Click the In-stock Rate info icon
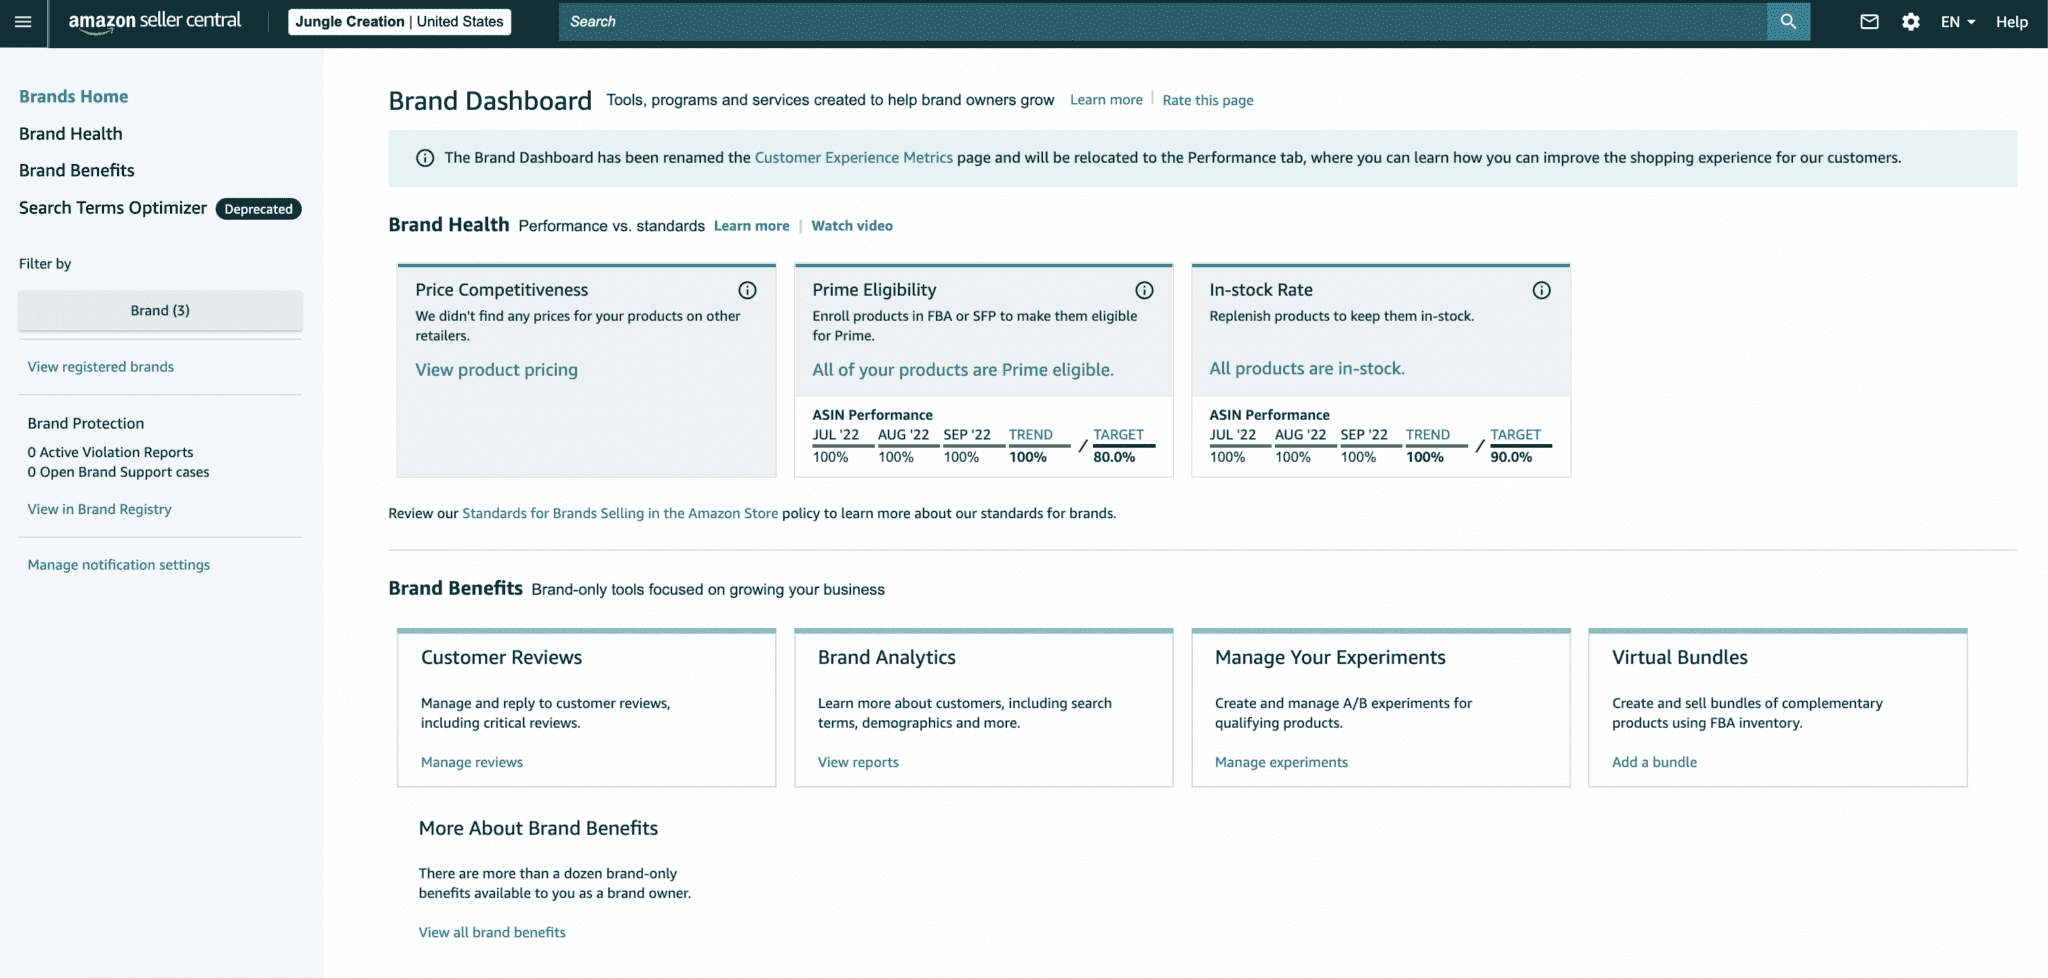The image size is (2048, 978). [1541, 290]
